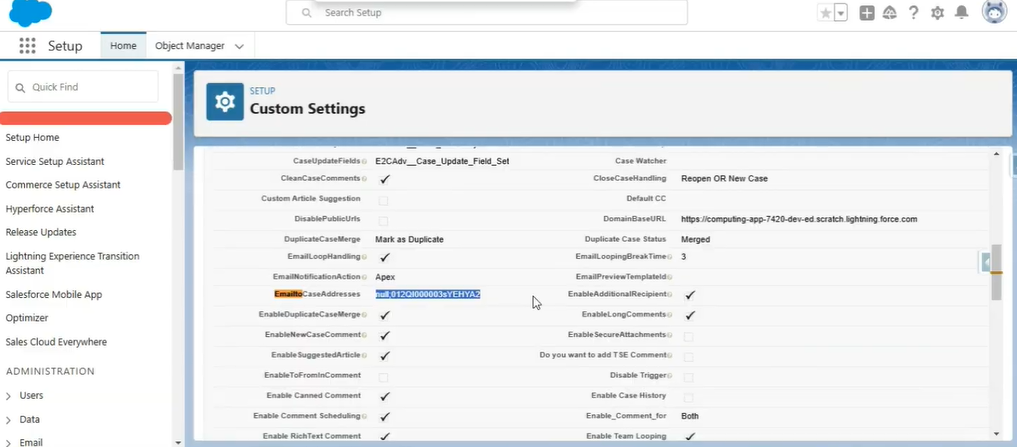
Task: Focus the Search Setup input field
Action: click(486, 12)
